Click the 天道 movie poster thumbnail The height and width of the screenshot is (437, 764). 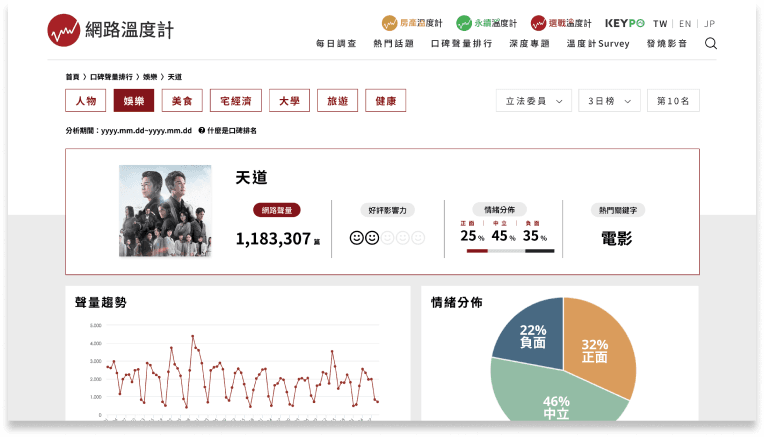tap(165, 211)
